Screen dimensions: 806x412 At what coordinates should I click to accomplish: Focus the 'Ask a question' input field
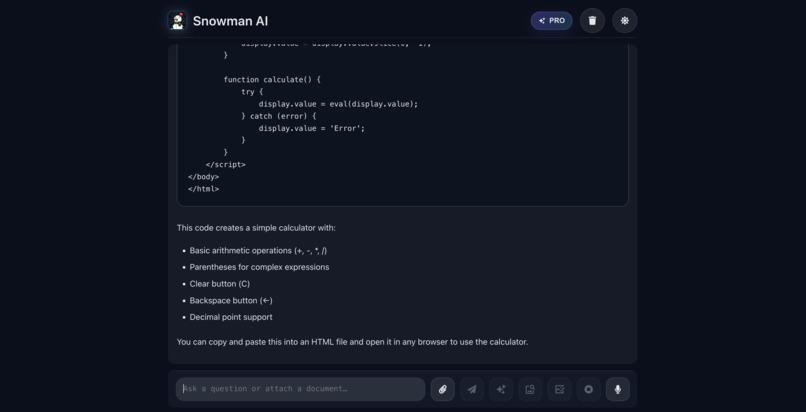pyautogui.click(x=301, y=389)
